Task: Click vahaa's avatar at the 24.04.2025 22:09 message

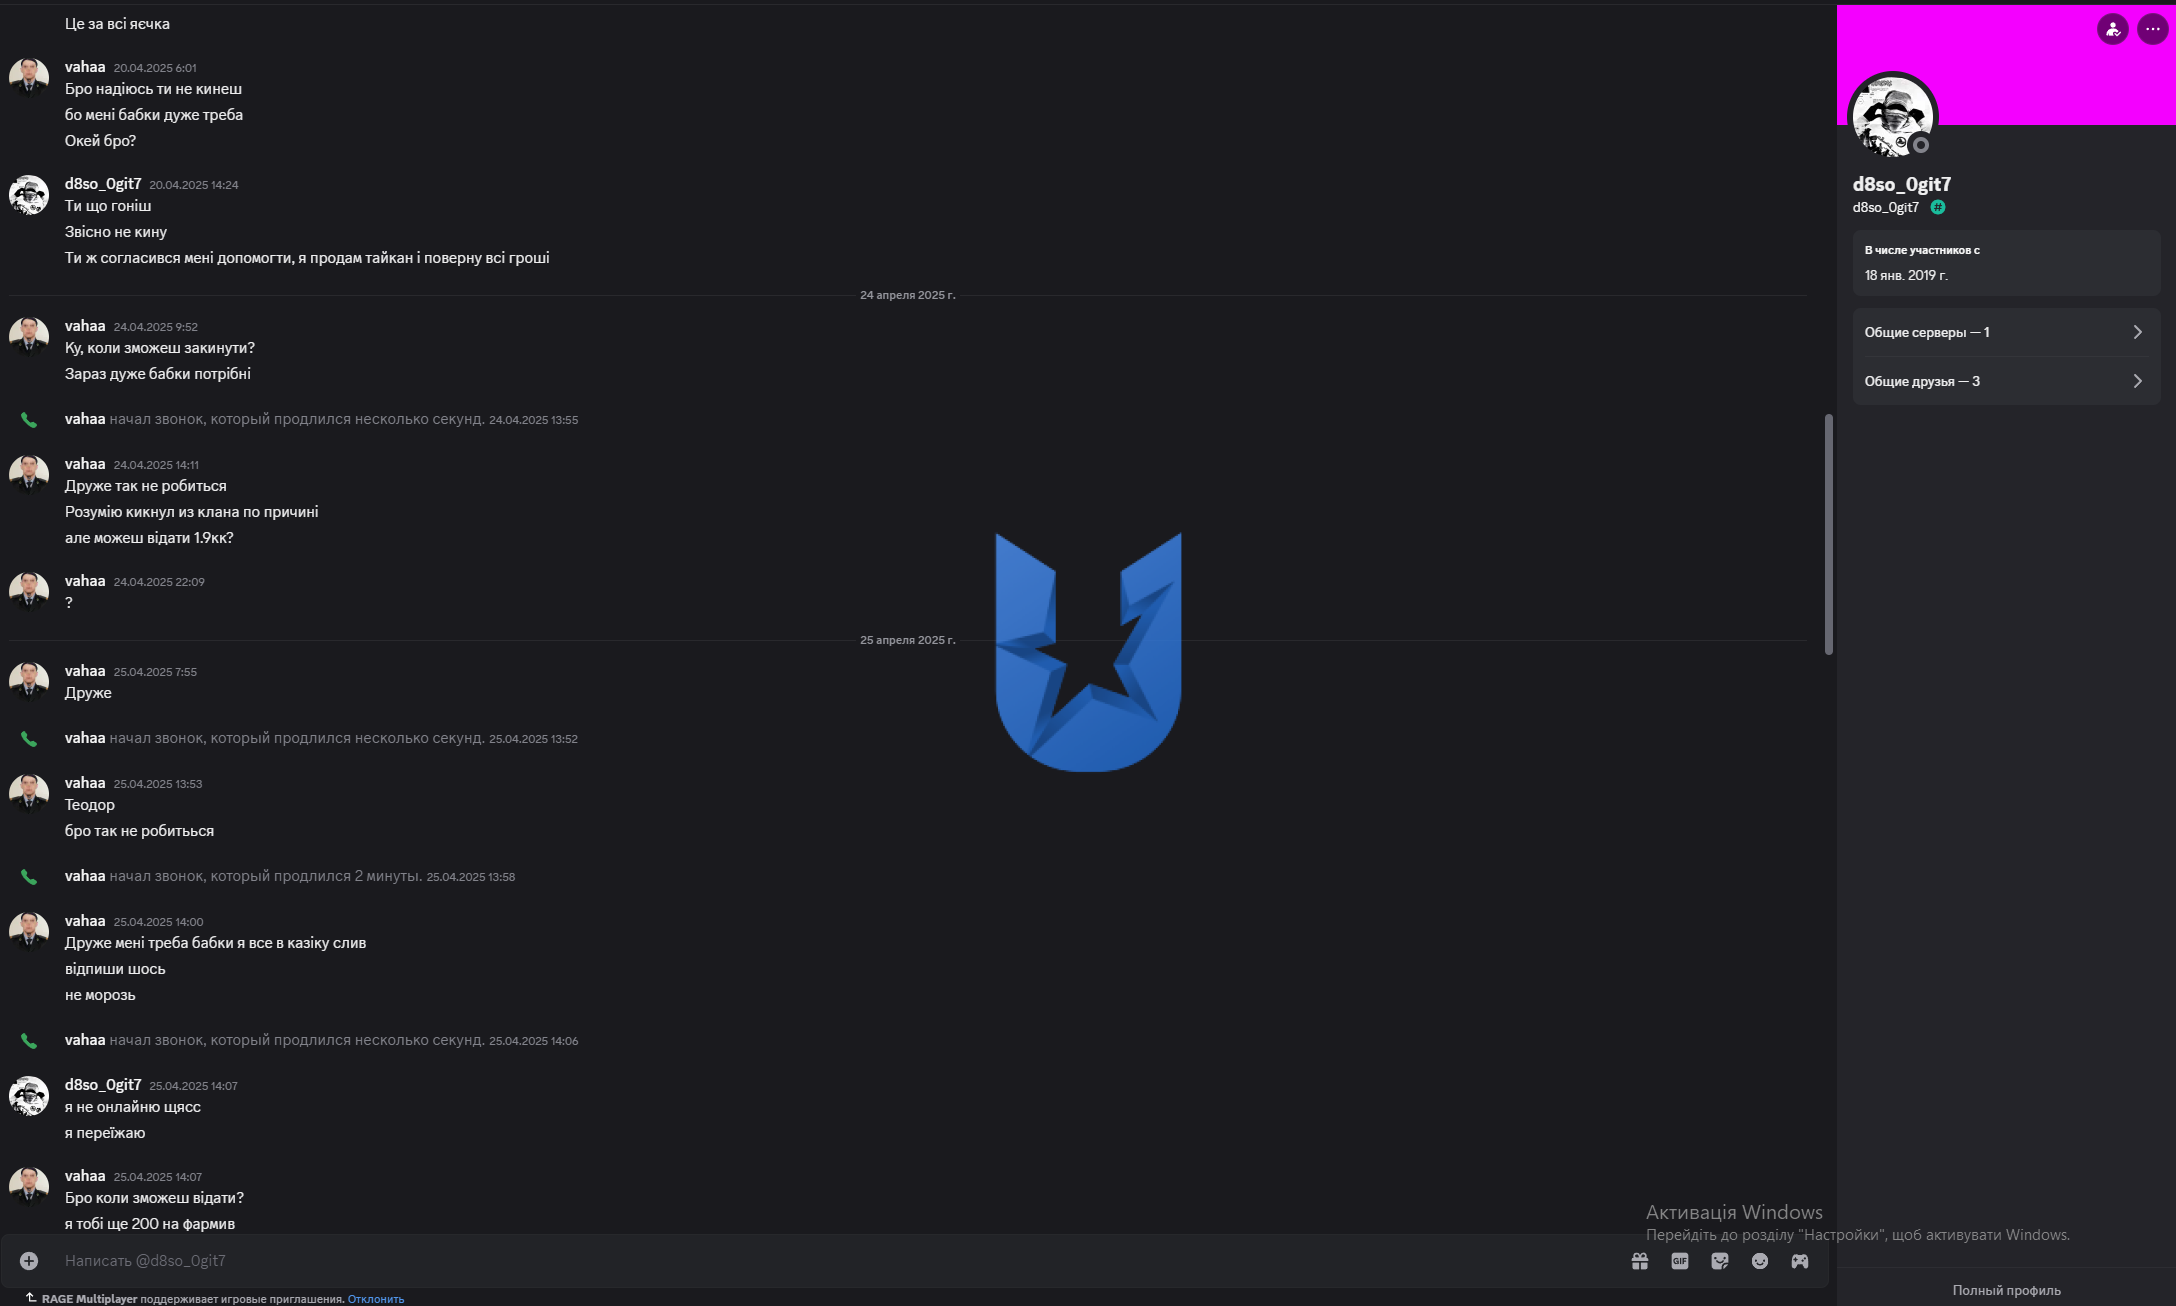Action: click(x=29, y=591)
